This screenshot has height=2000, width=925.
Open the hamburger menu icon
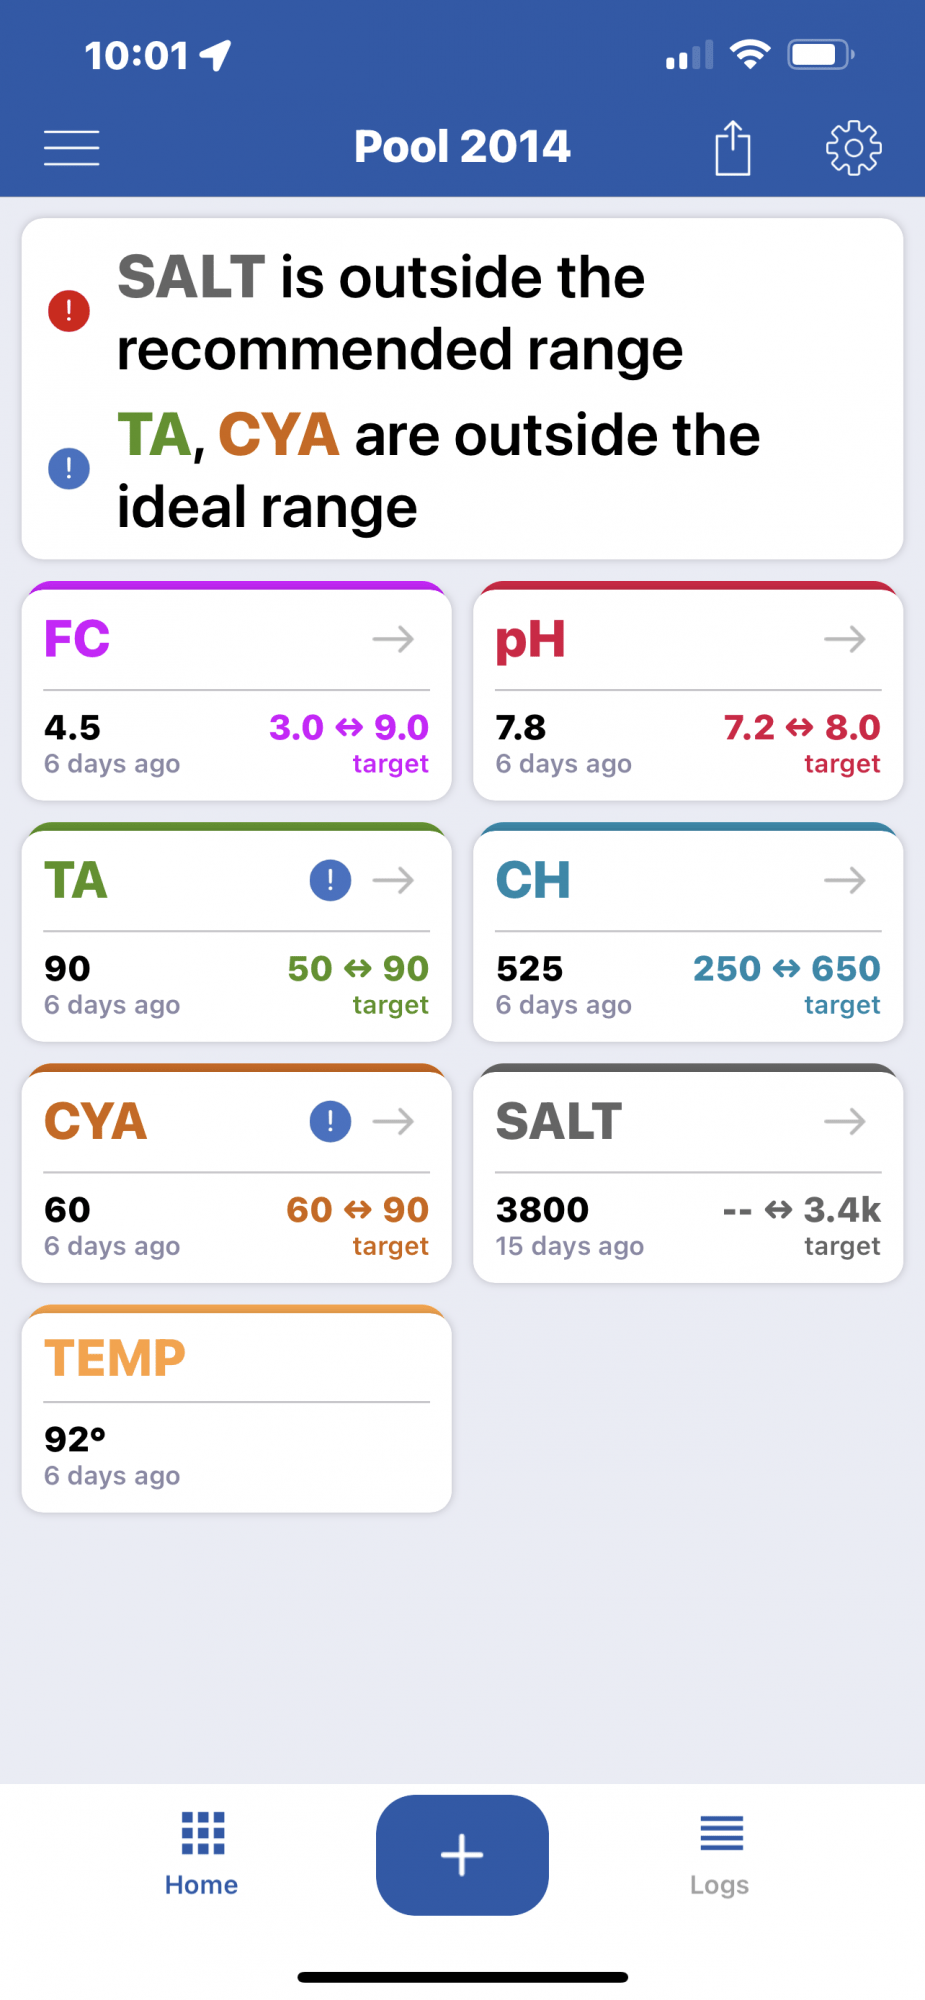point(72,148)
